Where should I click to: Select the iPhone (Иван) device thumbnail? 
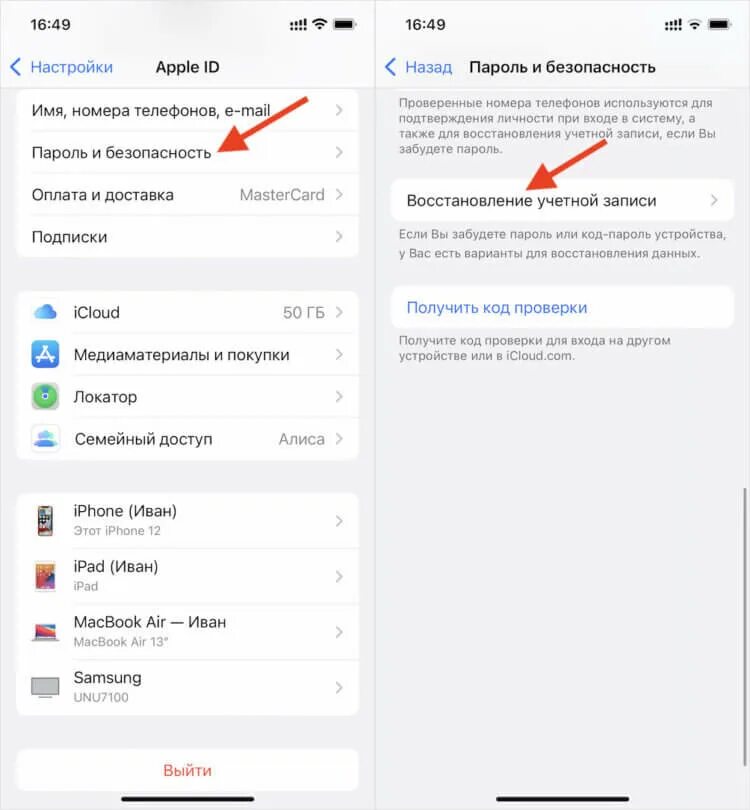click(x=45, y=520)
